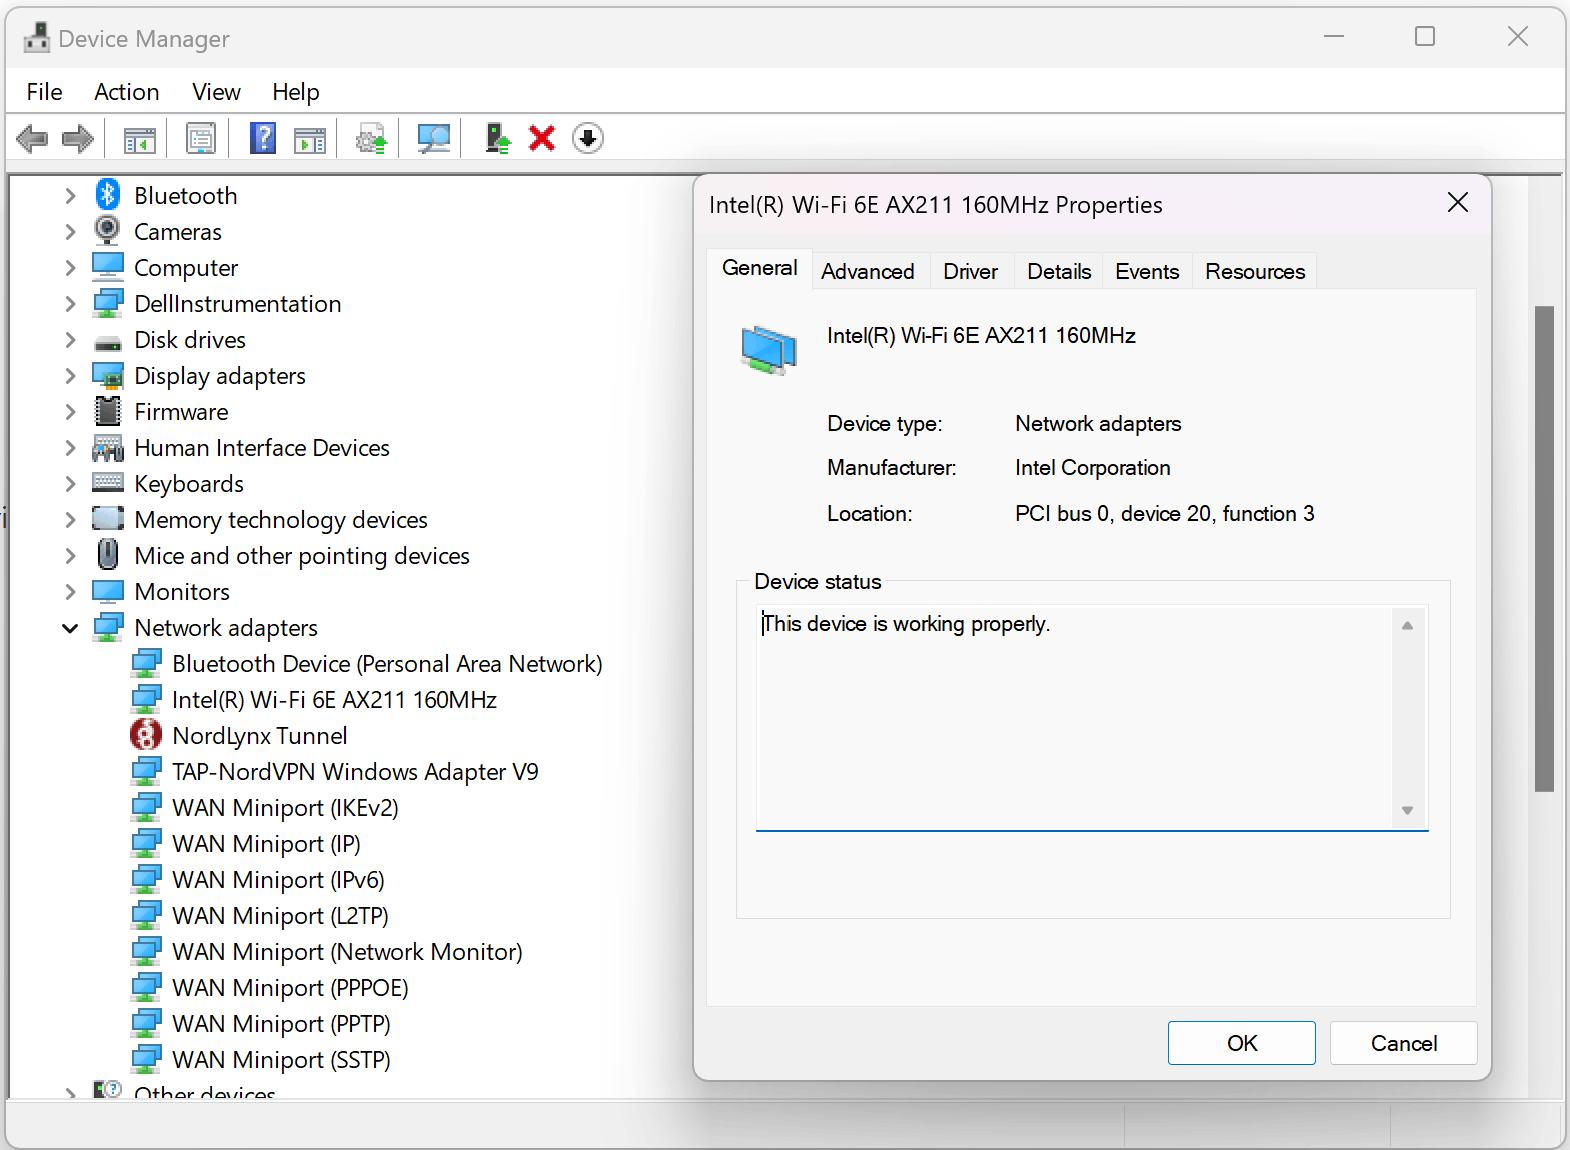Screen dimensions: 1570x1150
Task: Click the Human Interface Devices icon
Action: (108, 447)
